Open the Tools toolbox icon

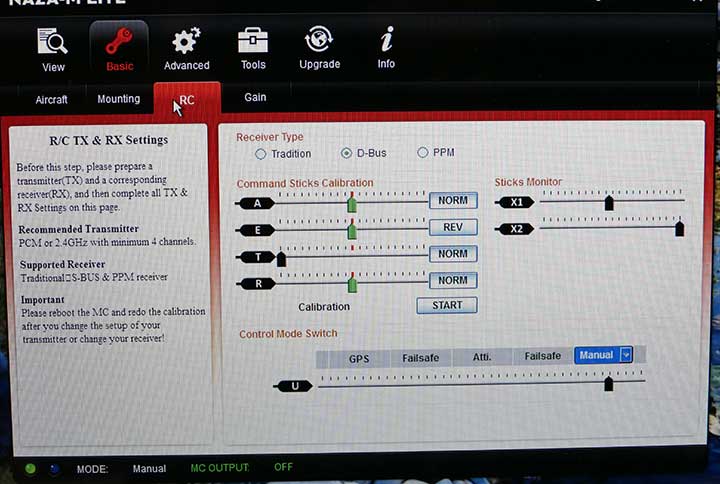coord(253,40)
